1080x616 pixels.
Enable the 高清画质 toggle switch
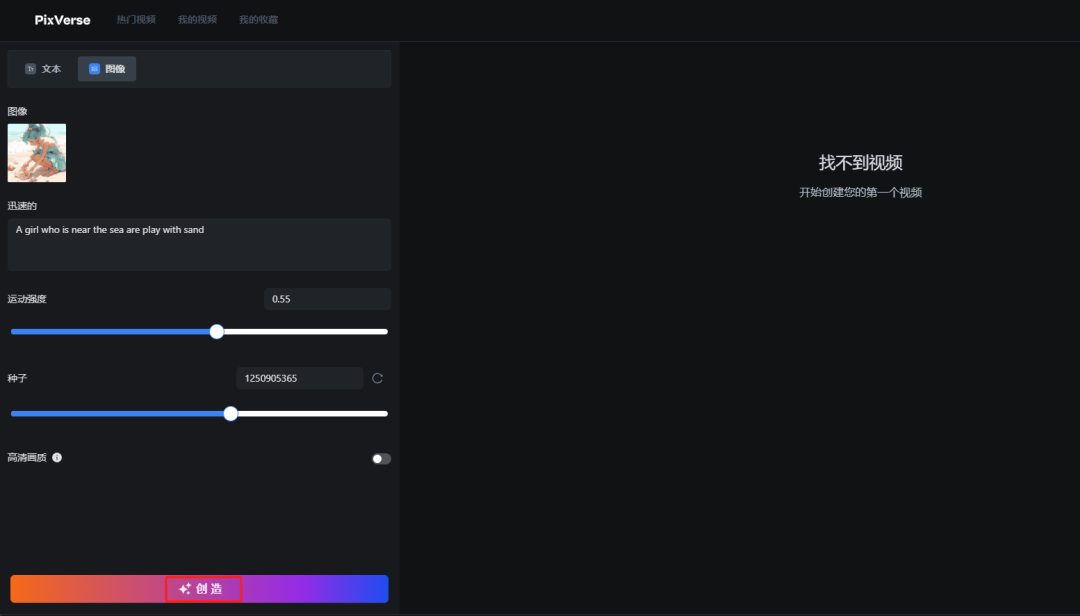click(x=380, y=457)
